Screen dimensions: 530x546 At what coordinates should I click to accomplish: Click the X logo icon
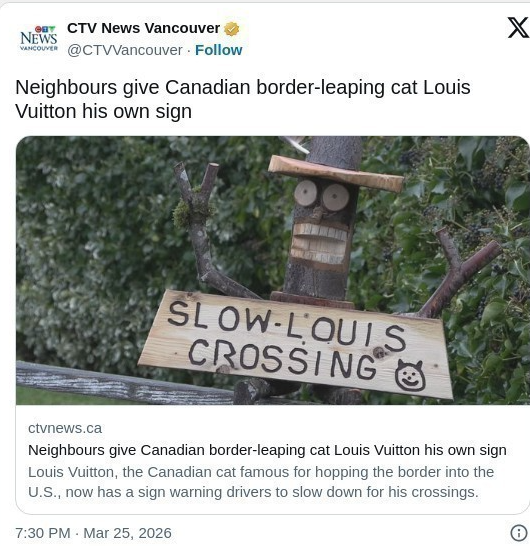[x=518, y=28]
